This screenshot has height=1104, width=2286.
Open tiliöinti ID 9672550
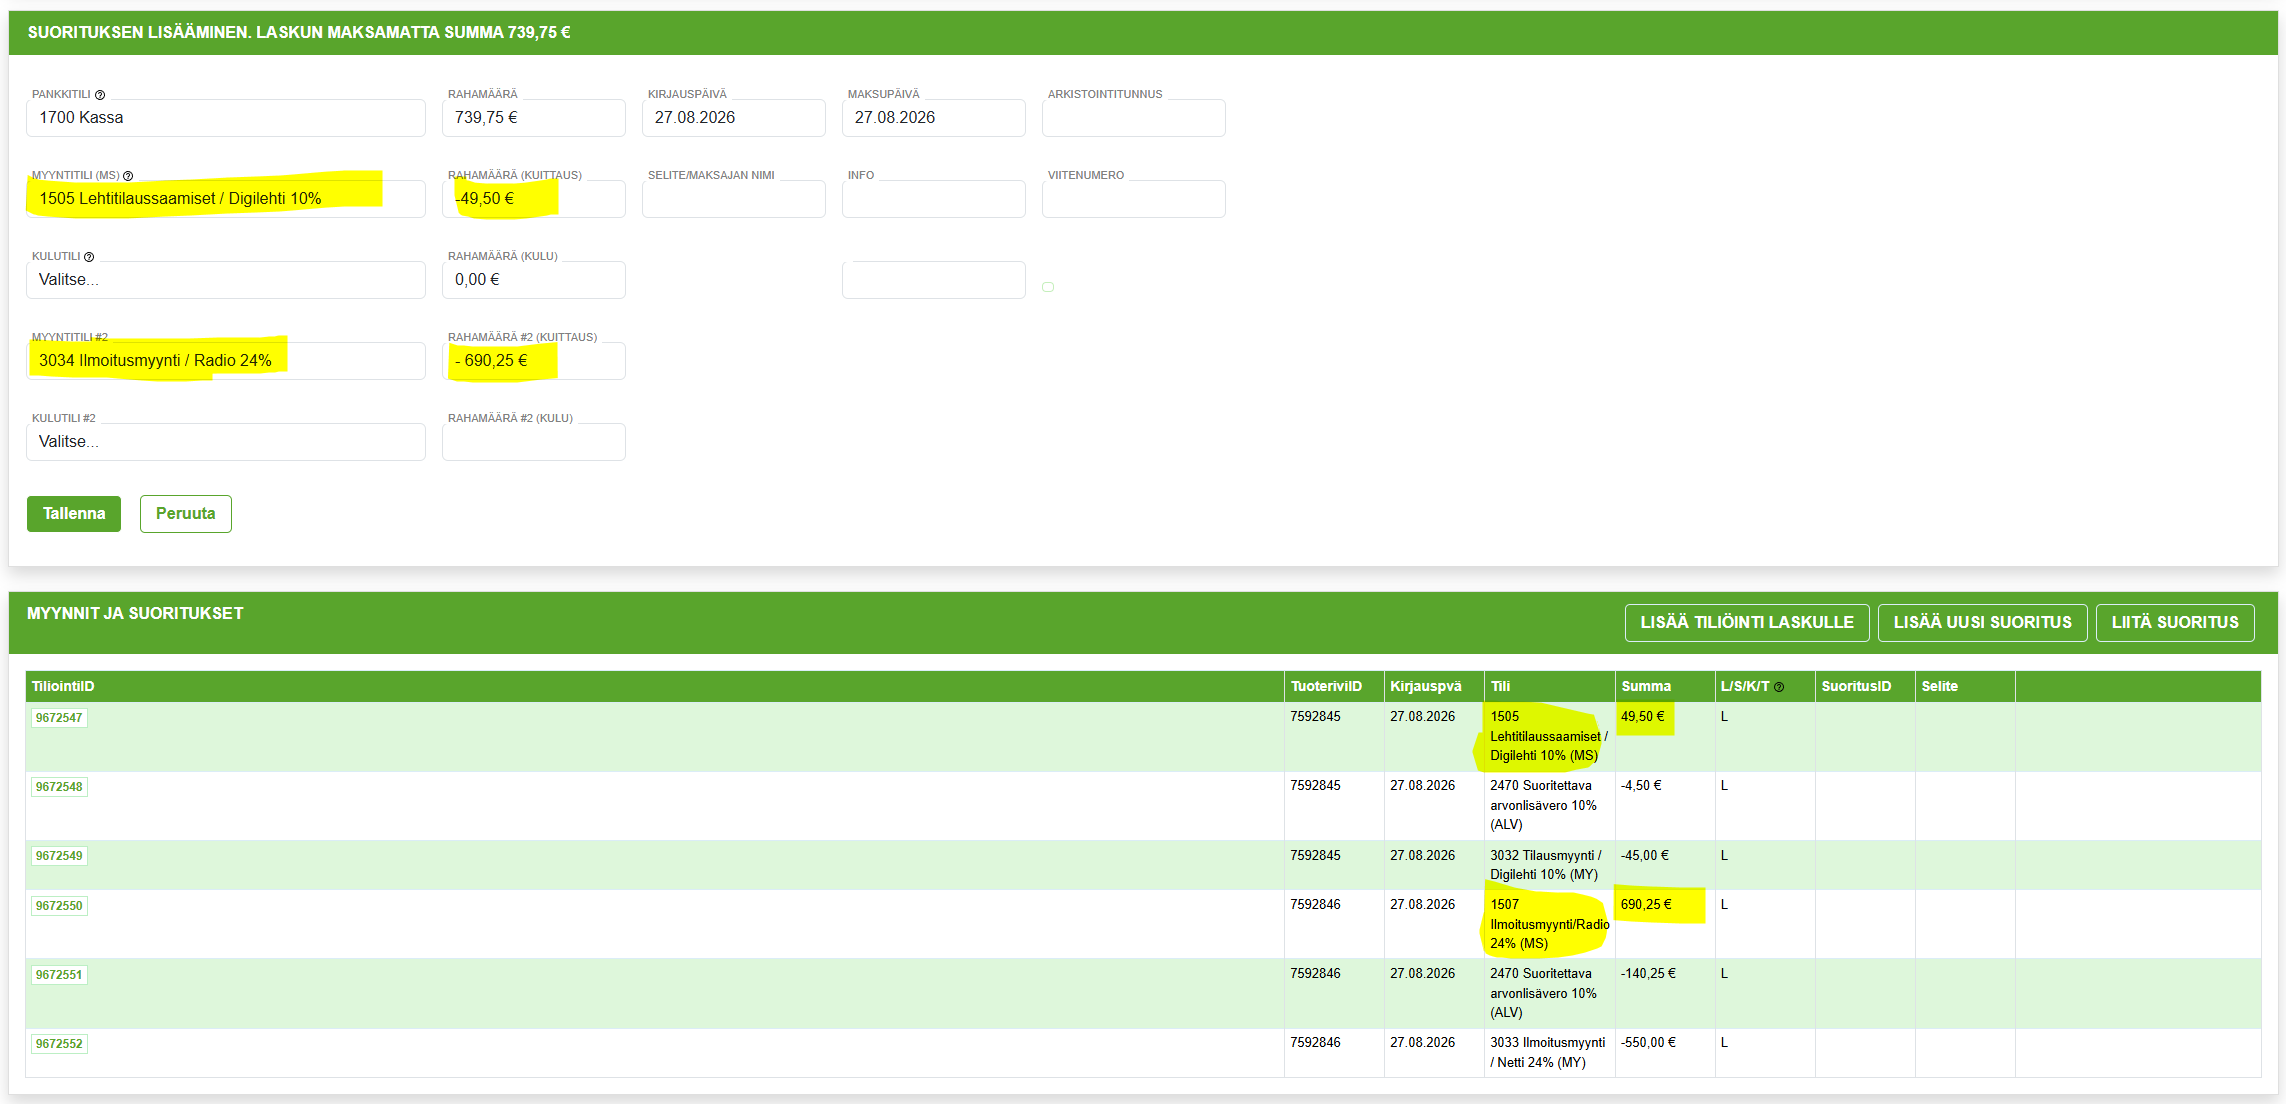(x=59, y=906)
